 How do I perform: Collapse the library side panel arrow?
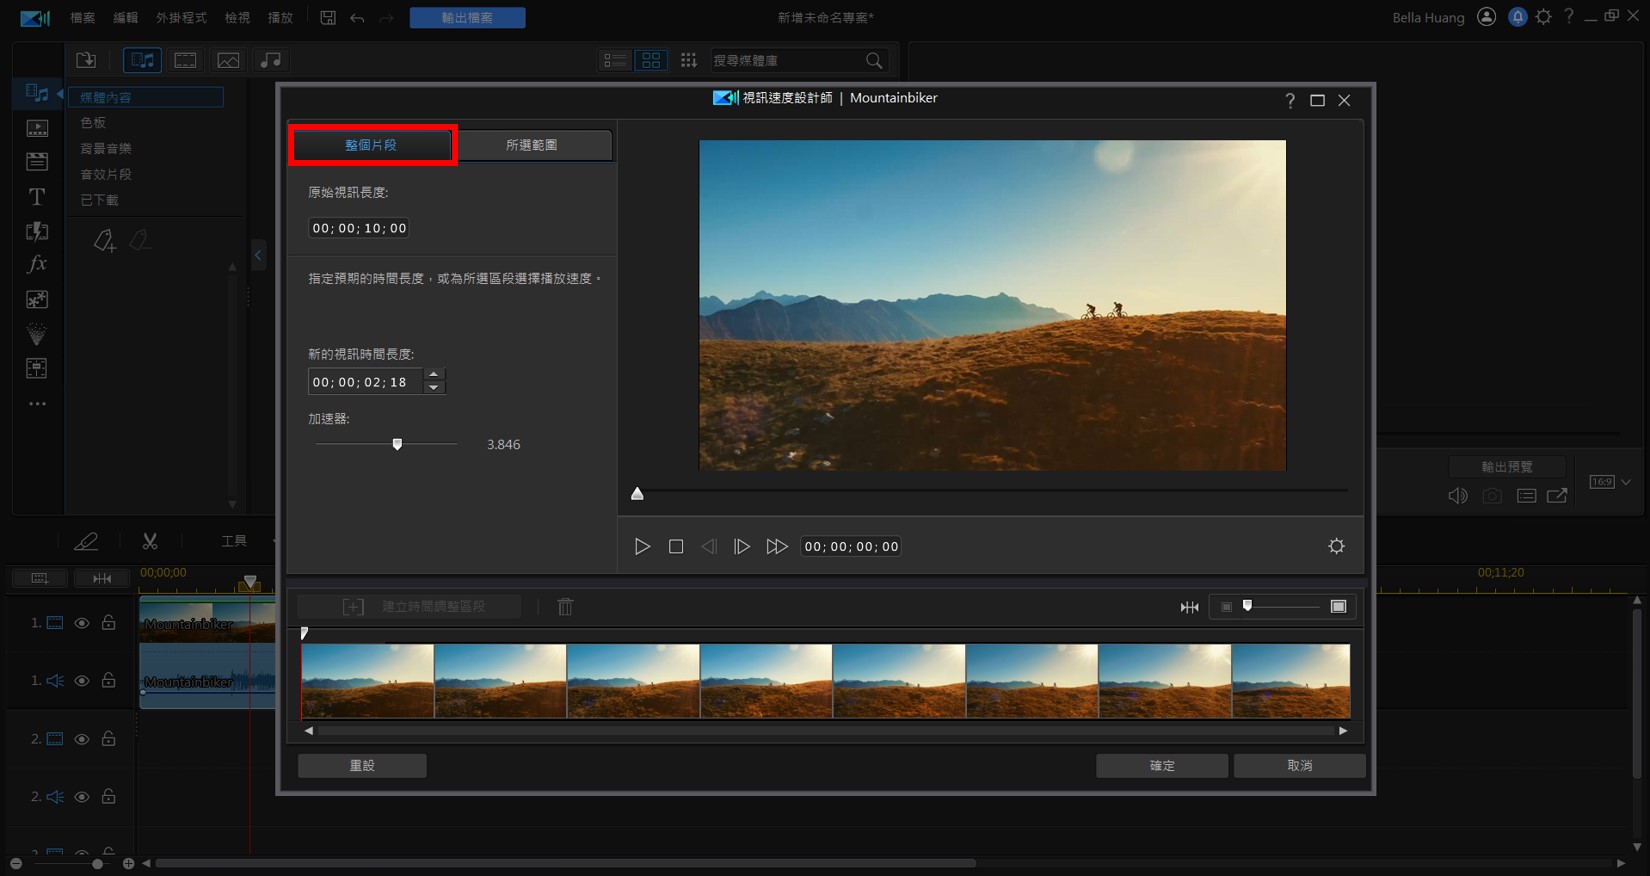pyautogui.click(x=258, y=255)
